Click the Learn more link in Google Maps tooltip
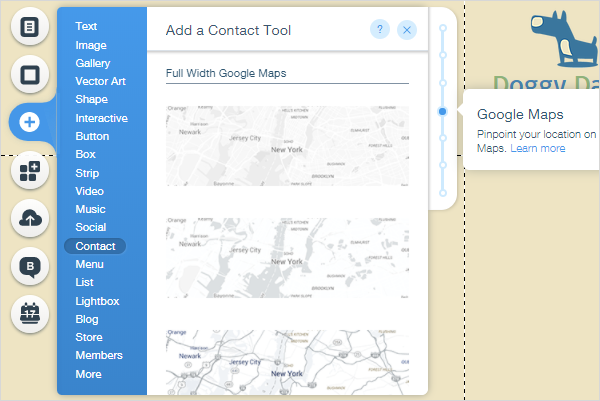The image size is (600, 401). click(x=538, y=148)
